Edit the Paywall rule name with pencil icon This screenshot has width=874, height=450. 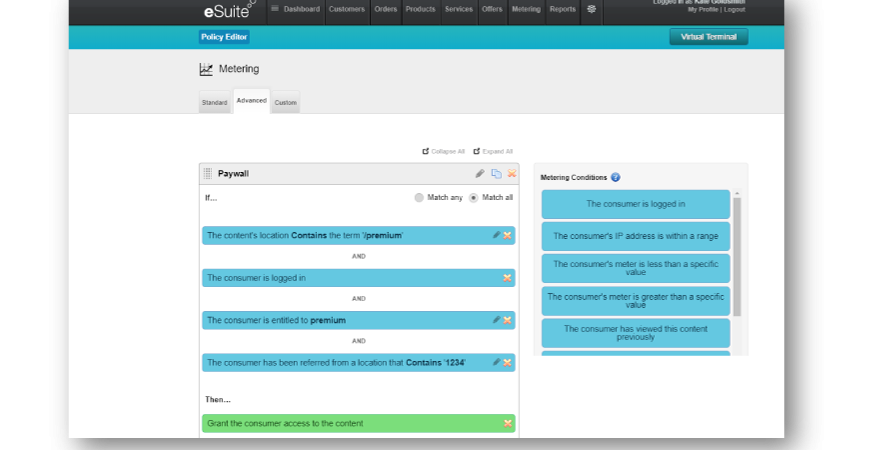[x=480, y=174]
